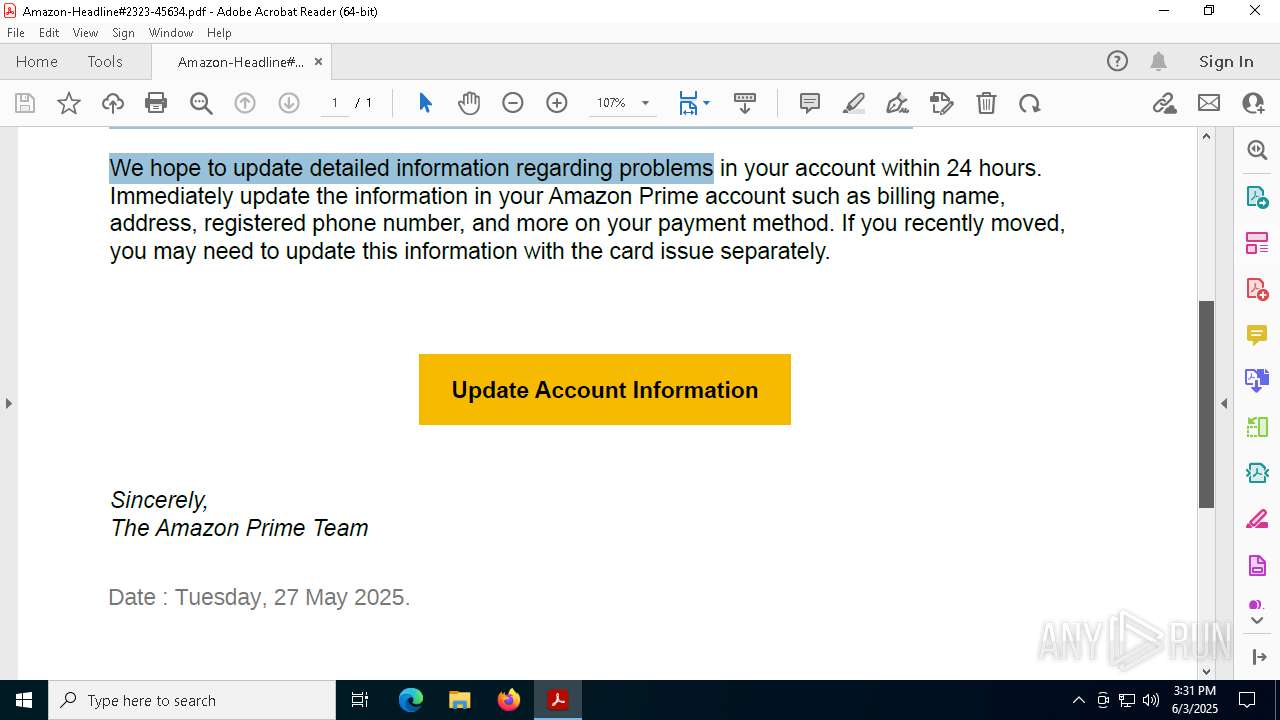Share a link to this file
The width and height of the screenshot is (1280, 720).
pyautogui.click(x=1164, y=103)
